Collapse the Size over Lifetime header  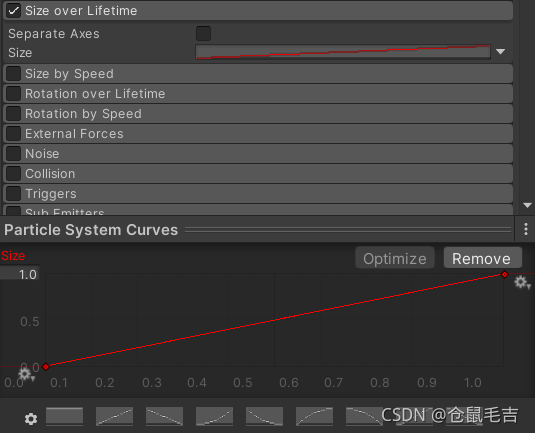point(258,11)
